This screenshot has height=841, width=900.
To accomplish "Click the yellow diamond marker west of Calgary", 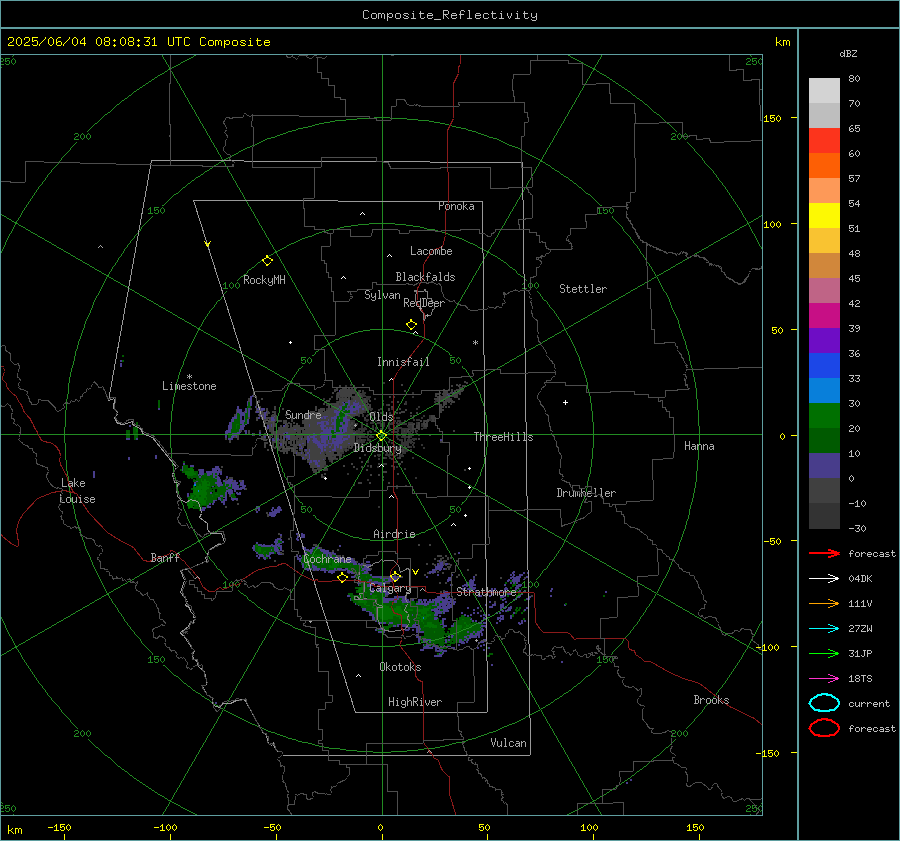I will click(342, 577).
